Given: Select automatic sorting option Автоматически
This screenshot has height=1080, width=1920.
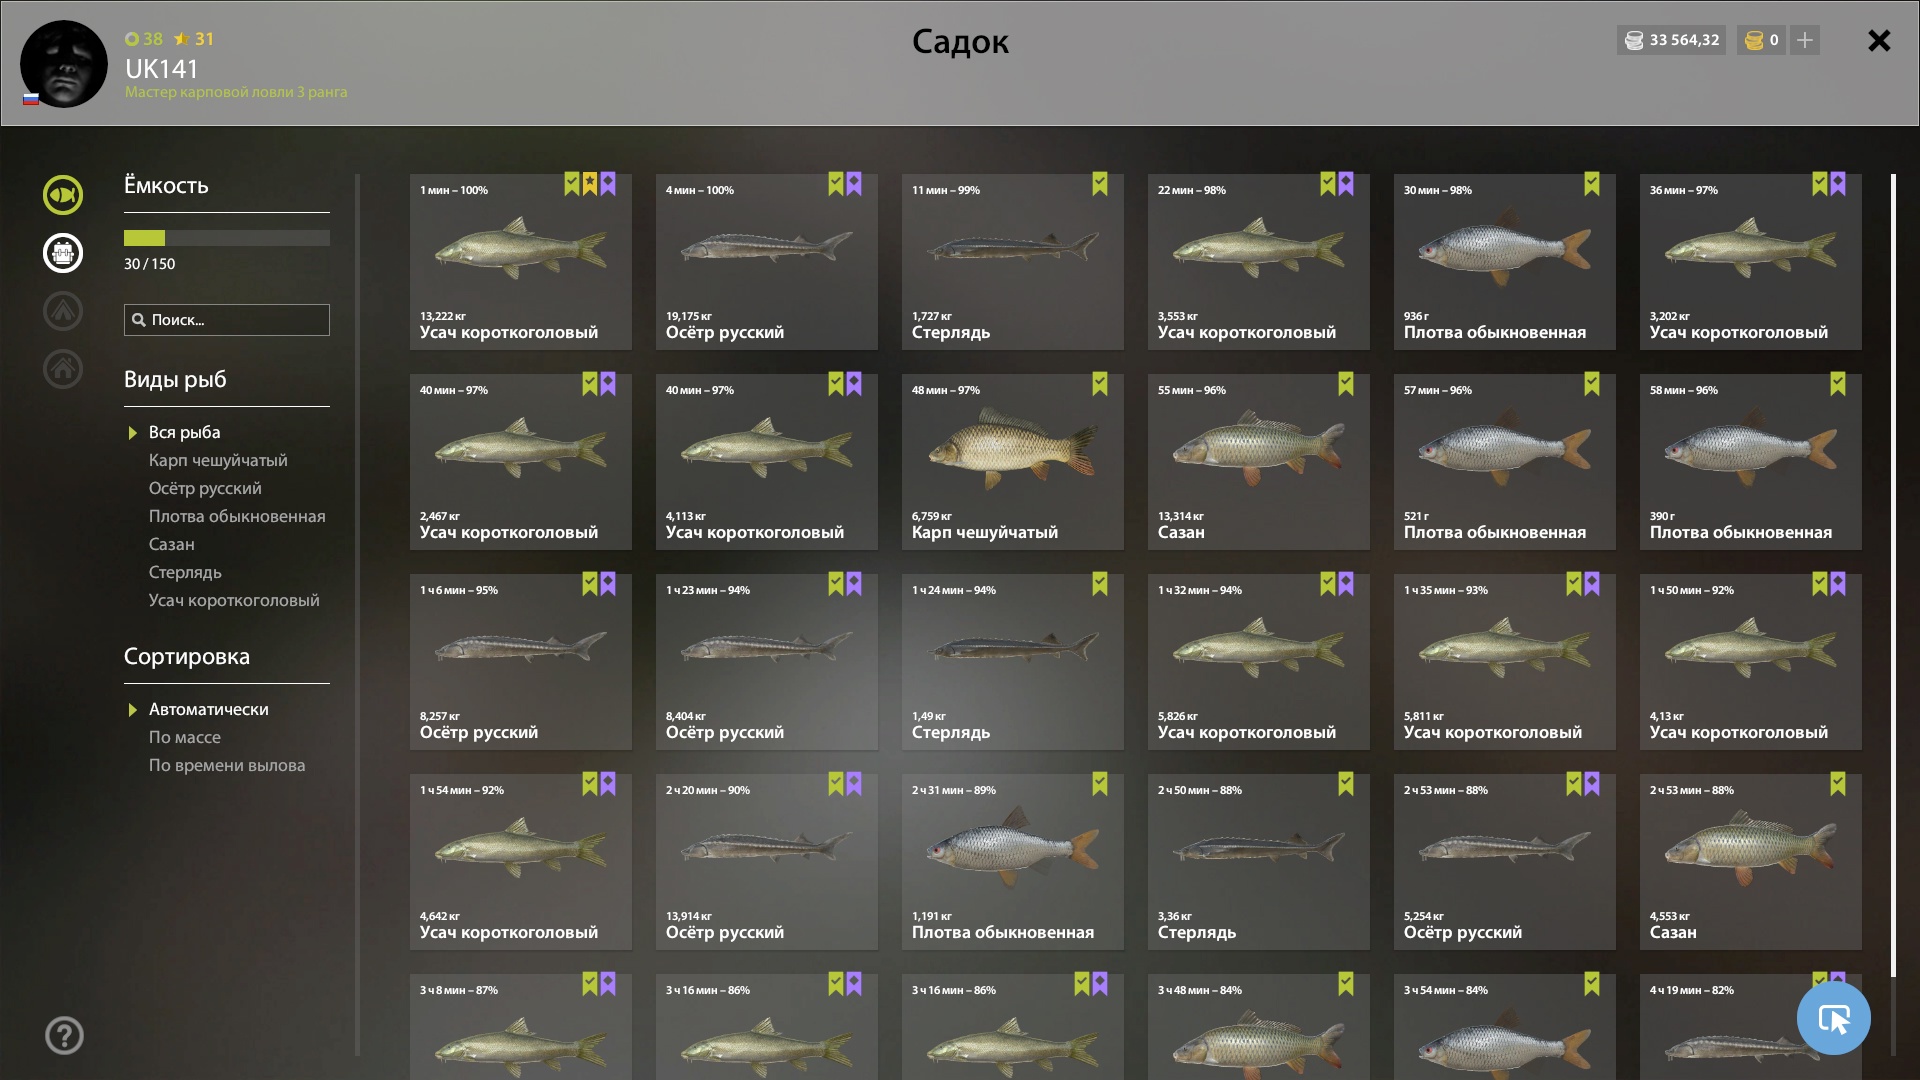Looking at the screenshot, I should pyautogui.click(x=209, y=709).
